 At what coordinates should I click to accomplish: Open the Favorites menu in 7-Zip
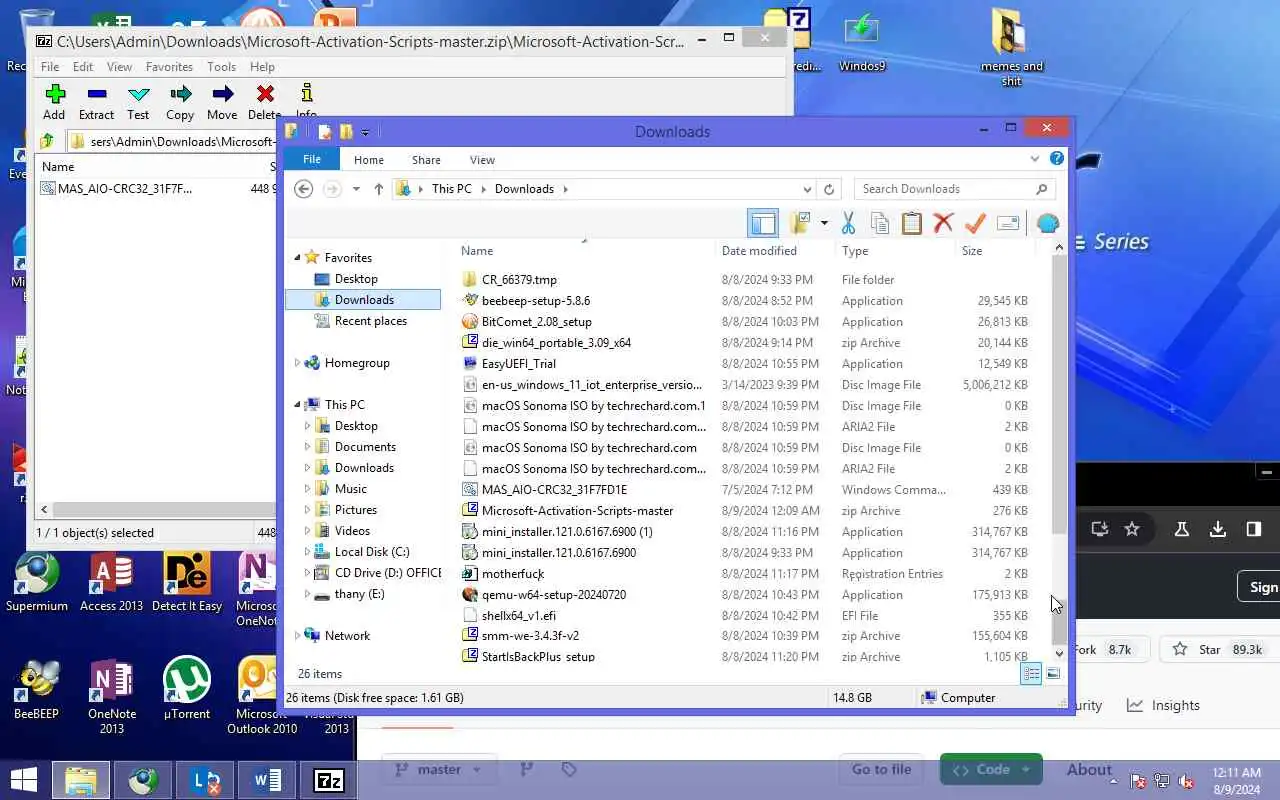169,67
